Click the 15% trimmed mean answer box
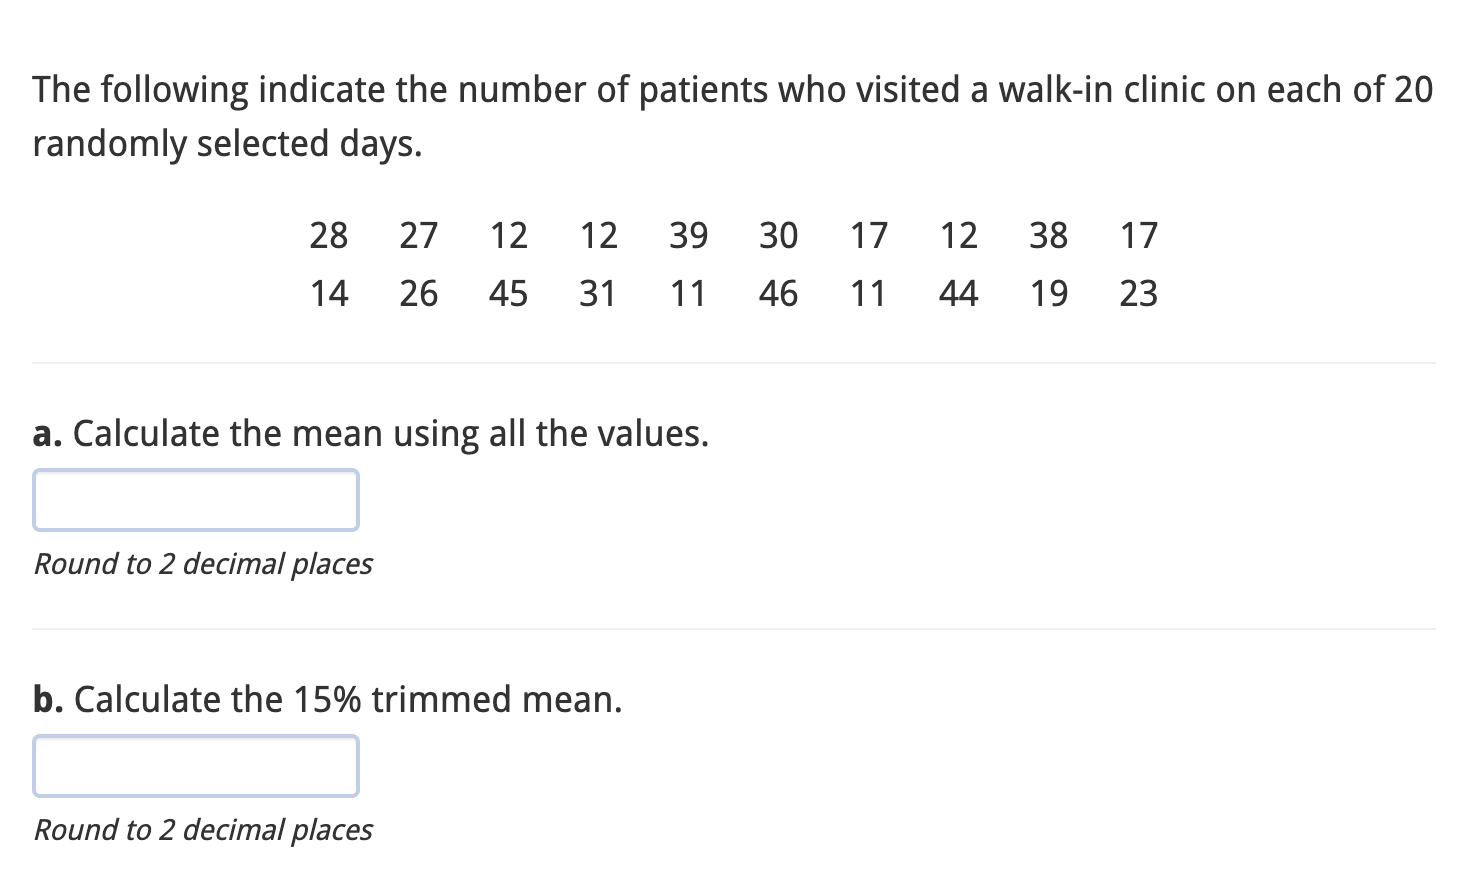 (196, 766)
